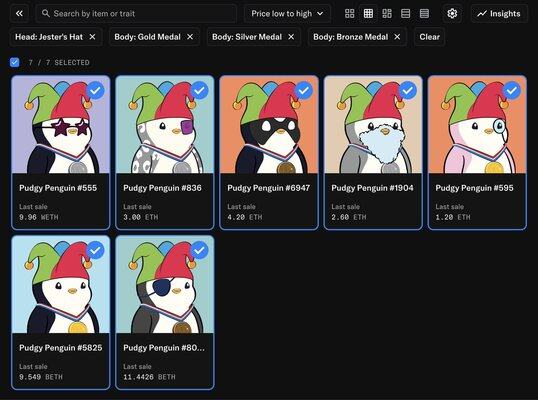The image size is (538, 400).
Task: Click the 9.96 WETH last sale value
Action: 39,217
